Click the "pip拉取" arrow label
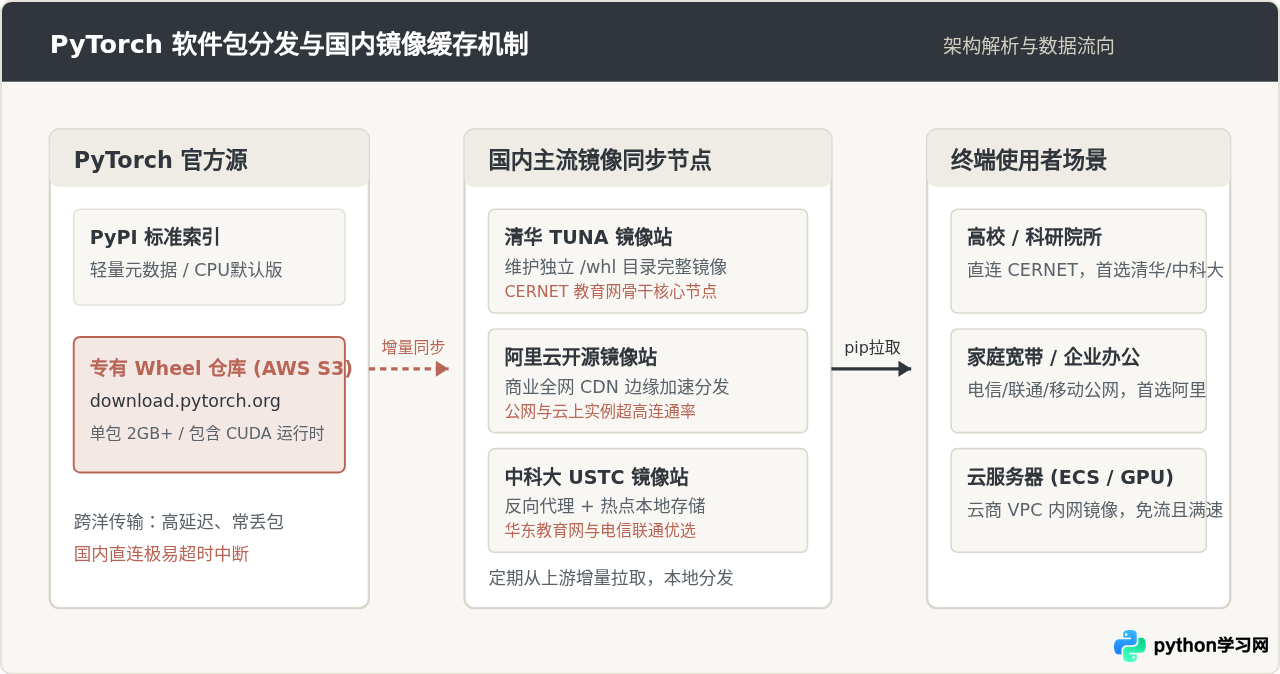Image resolution: width=1280 pixels, height=674 pixels. tap(873, 347)
